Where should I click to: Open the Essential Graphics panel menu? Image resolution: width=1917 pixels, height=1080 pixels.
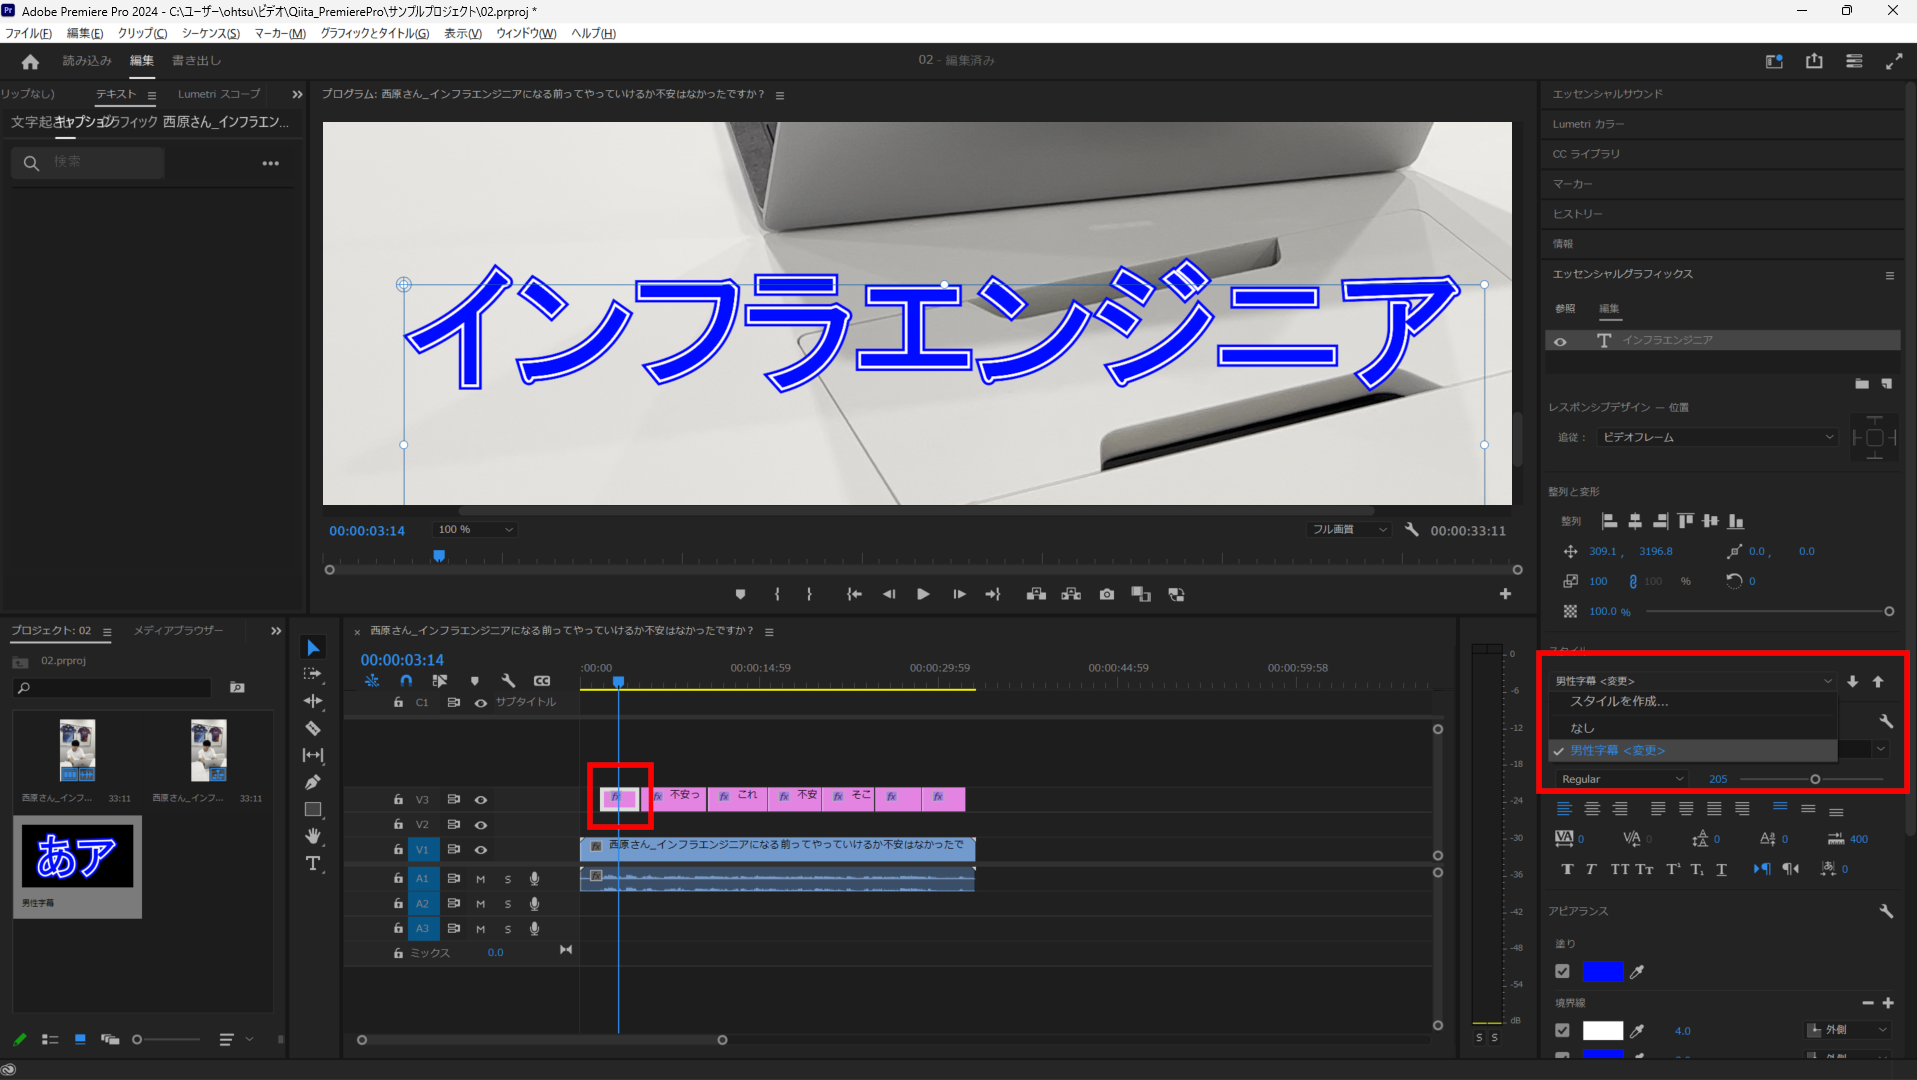click(1890, 275)
